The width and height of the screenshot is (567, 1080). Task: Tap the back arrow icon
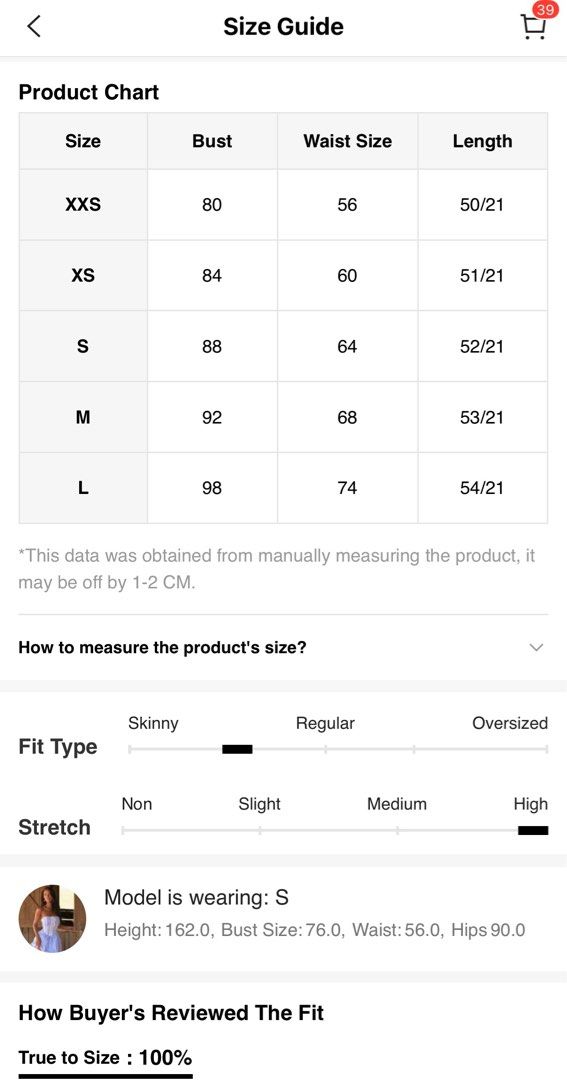34,26
